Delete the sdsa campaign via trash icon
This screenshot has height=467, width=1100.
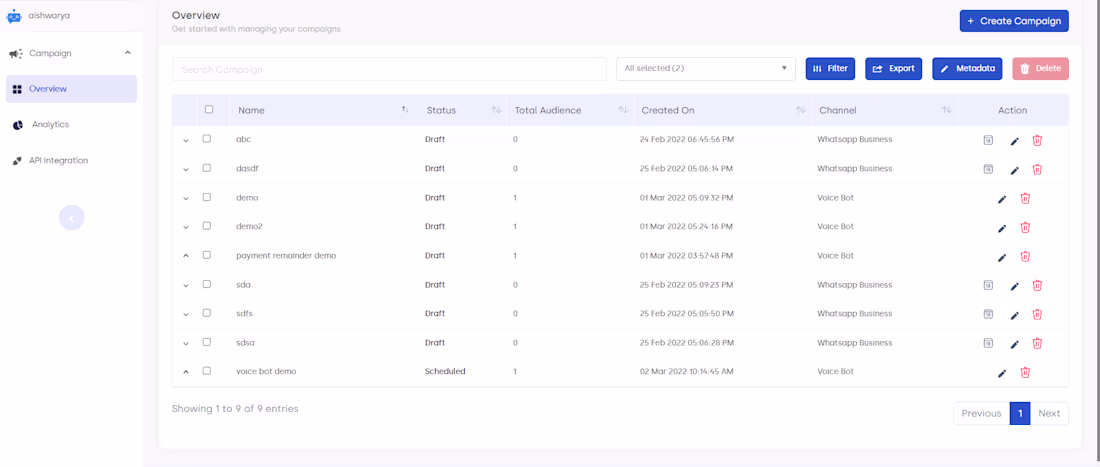(1037, 343)
